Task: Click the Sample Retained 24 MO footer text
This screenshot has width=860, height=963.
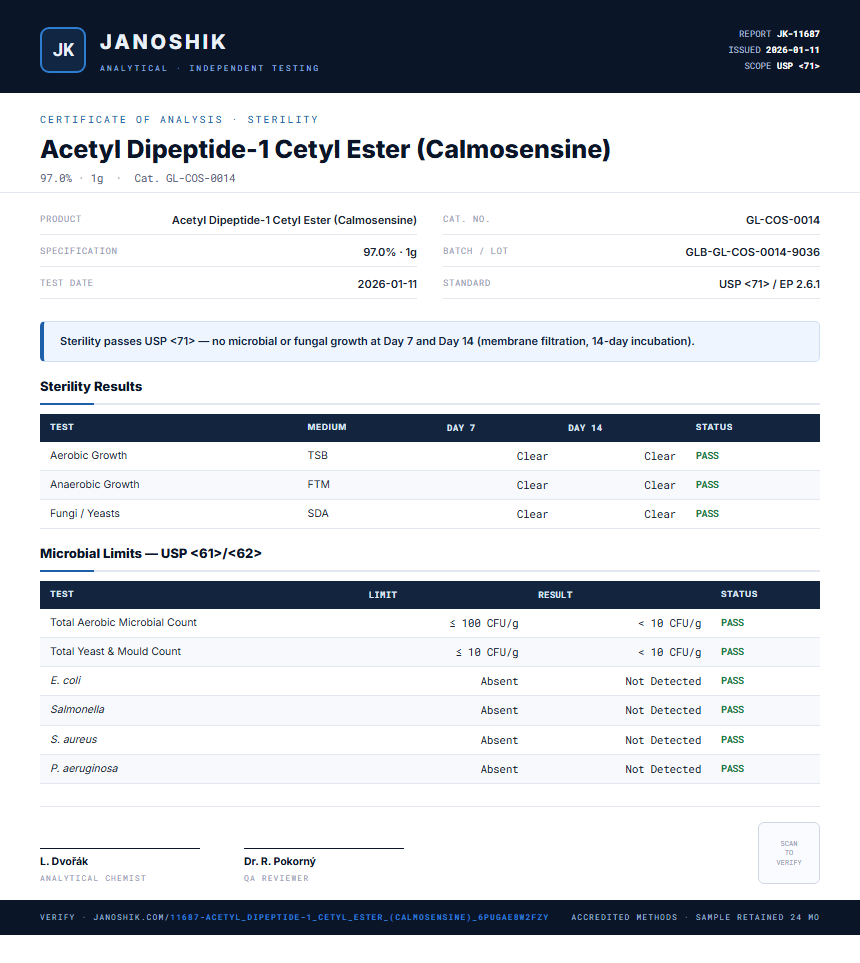Action: coord(757,917)
